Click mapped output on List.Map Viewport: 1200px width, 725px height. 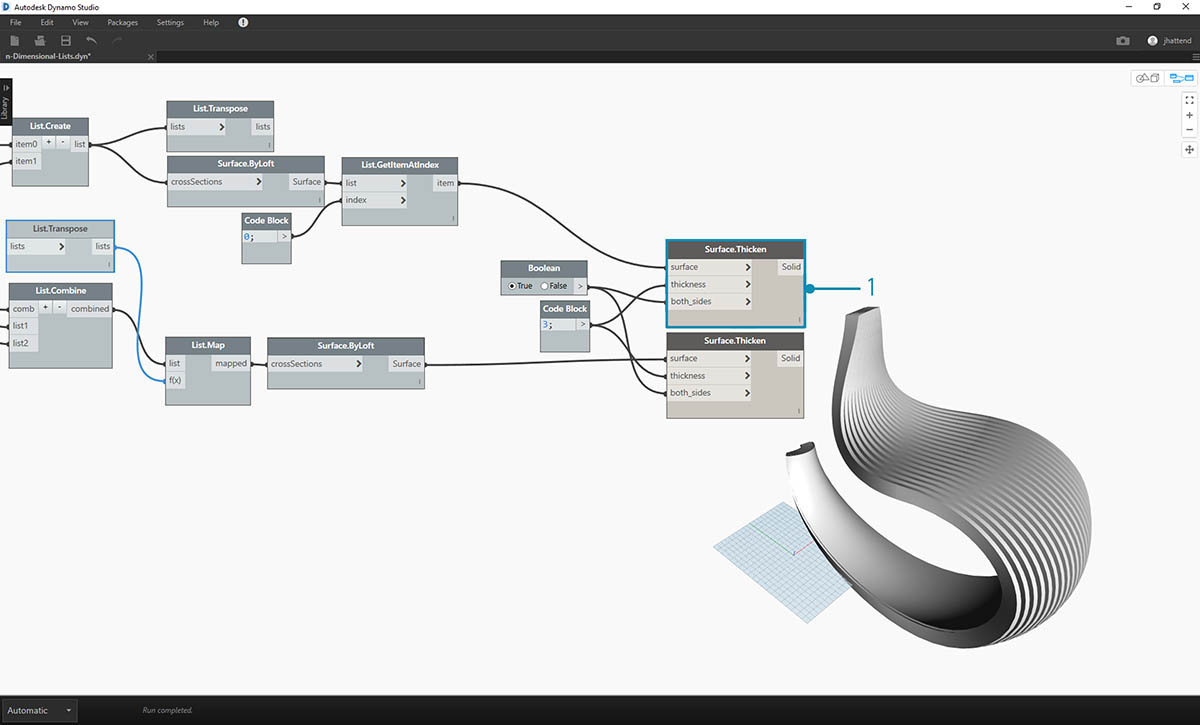coord(230,364)
